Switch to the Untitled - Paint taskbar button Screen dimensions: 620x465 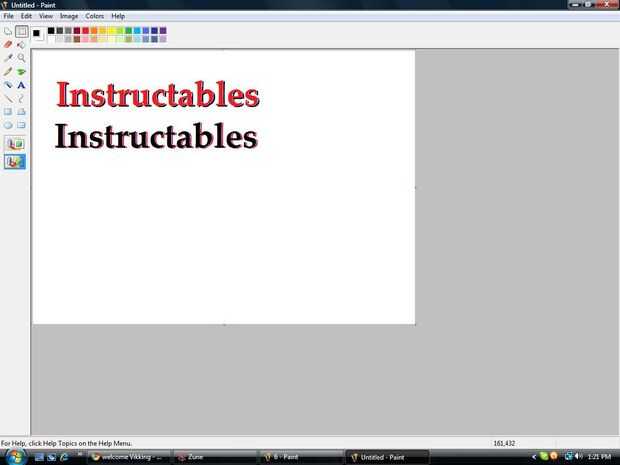[x=387, y=457]
